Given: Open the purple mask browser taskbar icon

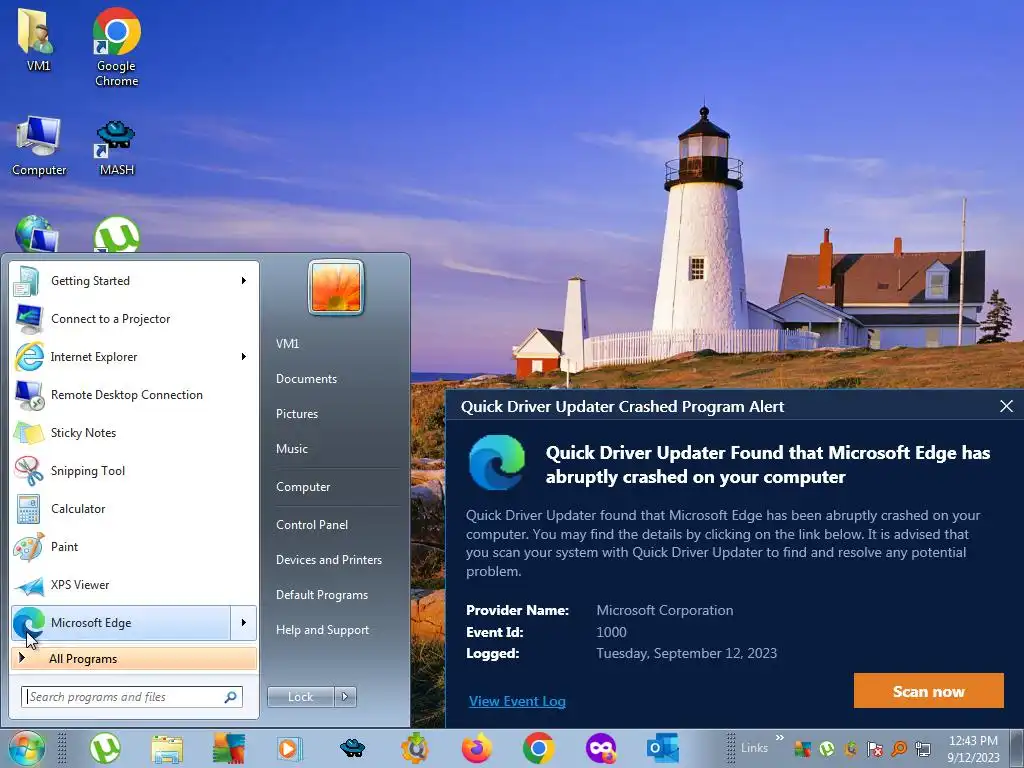Looking at the screenshot, I should point(600,748).
